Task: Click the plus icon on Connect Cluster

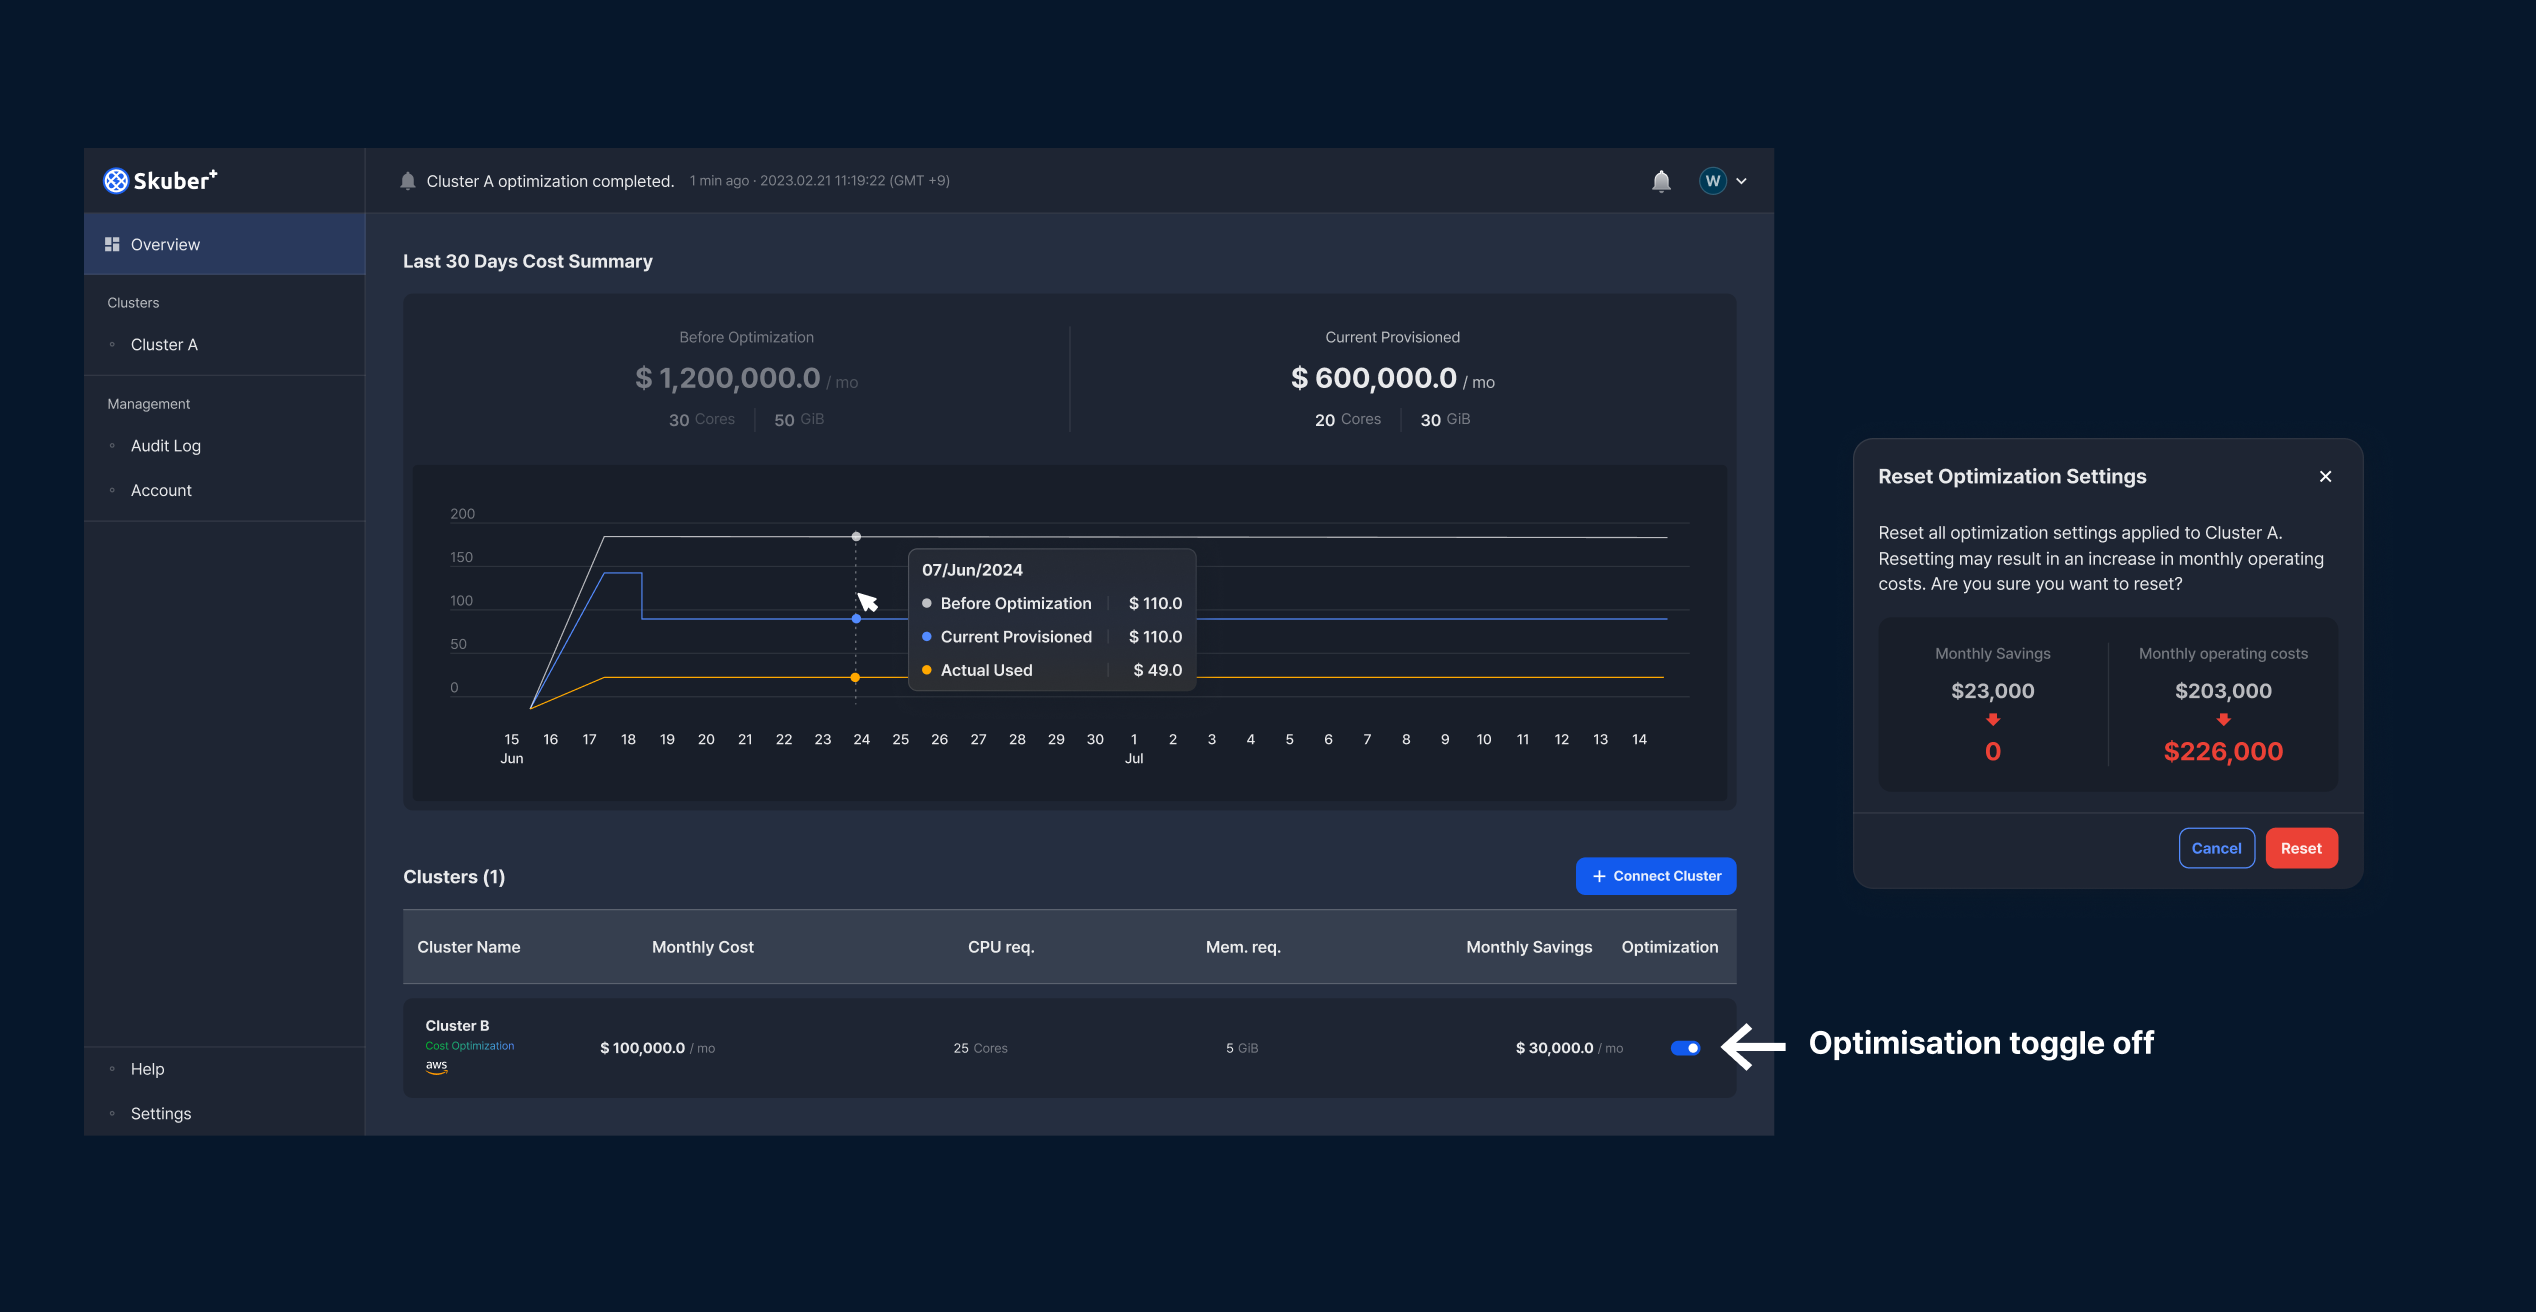Action: pyautogui.click(x=1599, y=876)
